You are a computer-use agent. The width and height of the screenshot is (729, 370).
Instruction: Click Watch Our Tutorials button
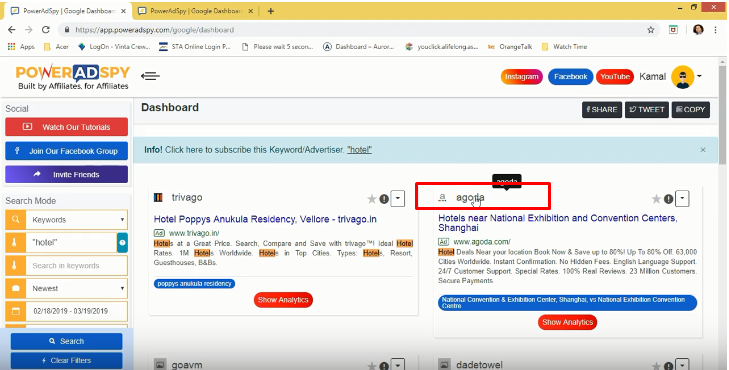(66, 127)
